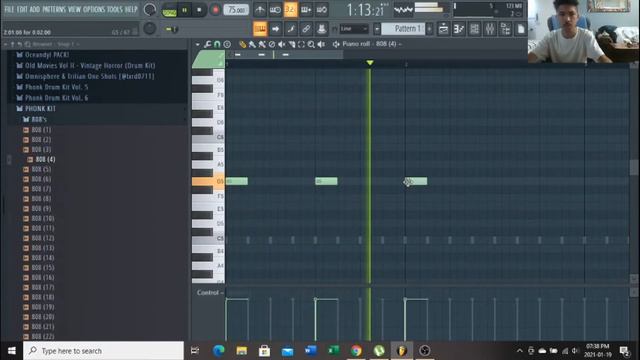The width and height of the screenshot is (640, 360).
Task: Toggle pattern/song mode switch
Action: click(169, 10)
